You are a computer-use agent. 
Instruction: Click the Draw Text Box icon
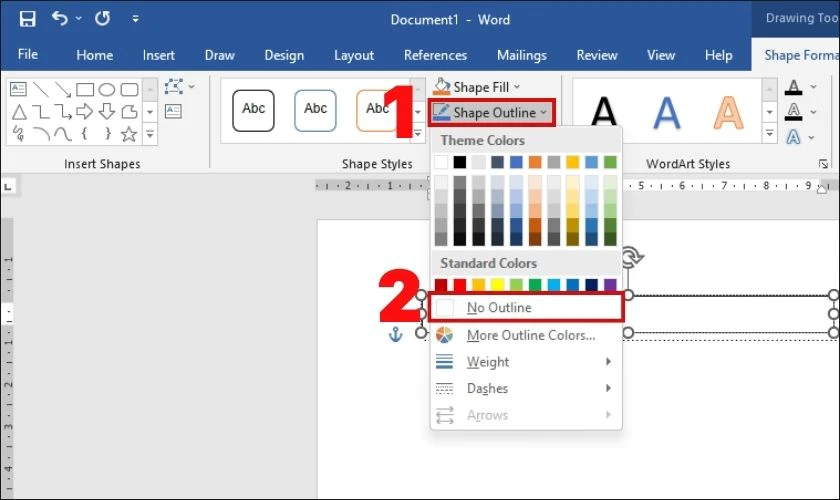173,111
